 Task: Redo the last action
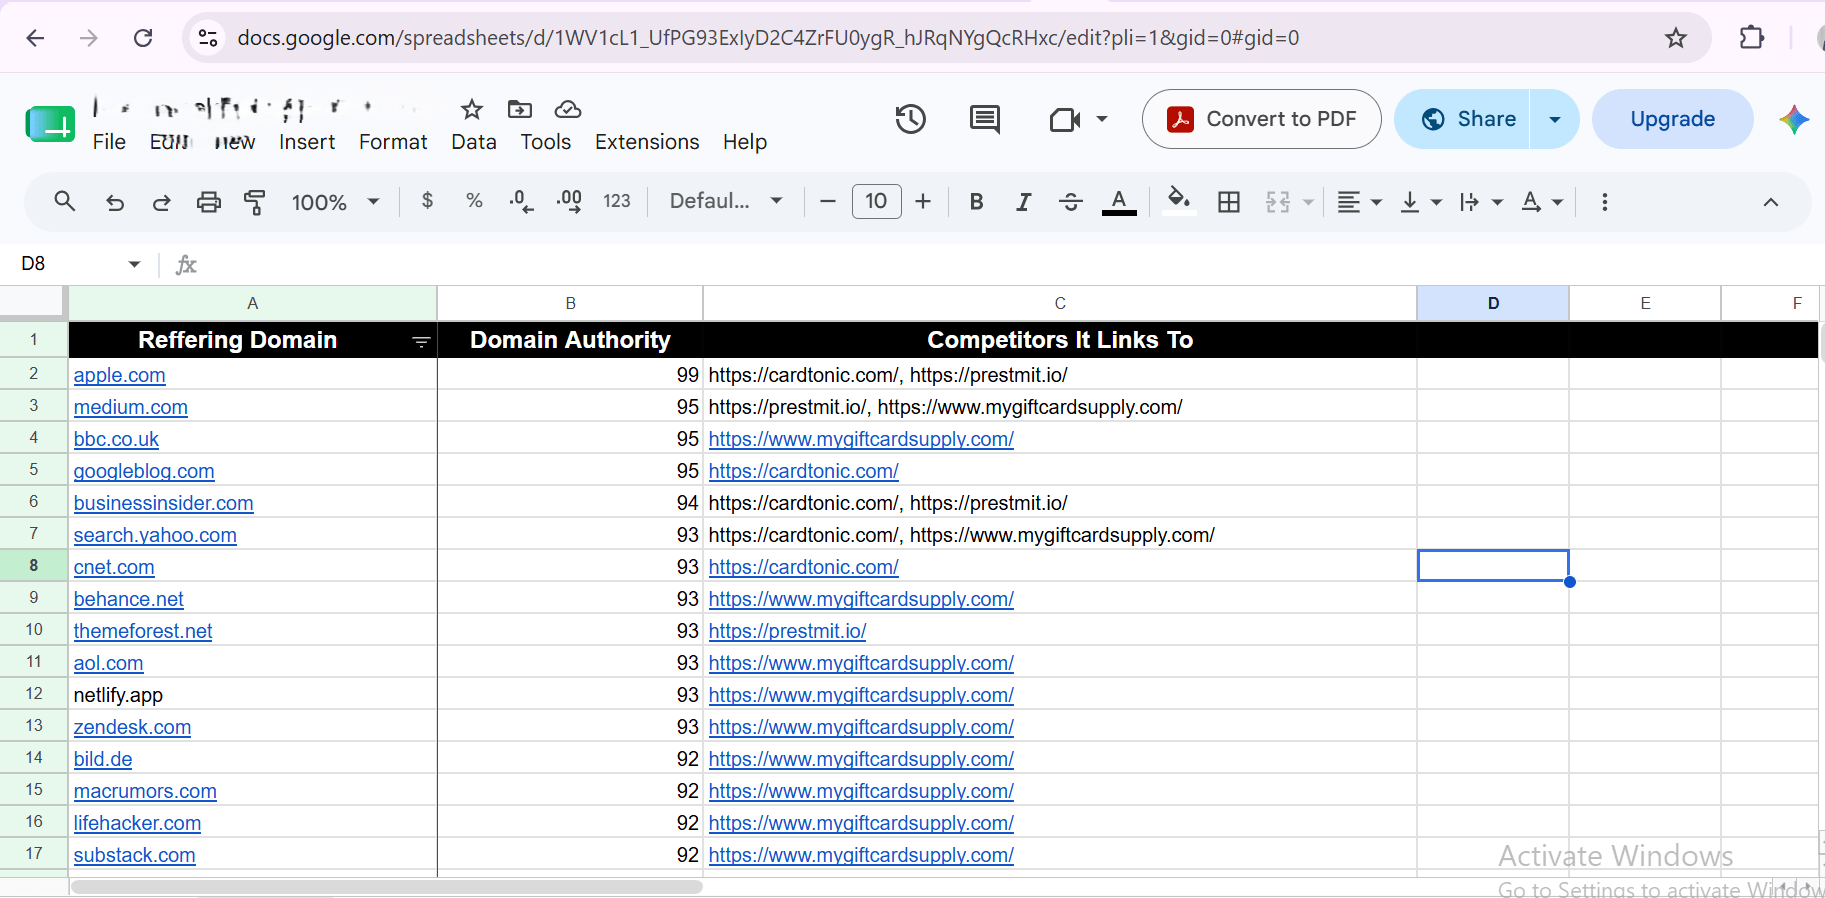pos(161,202)
